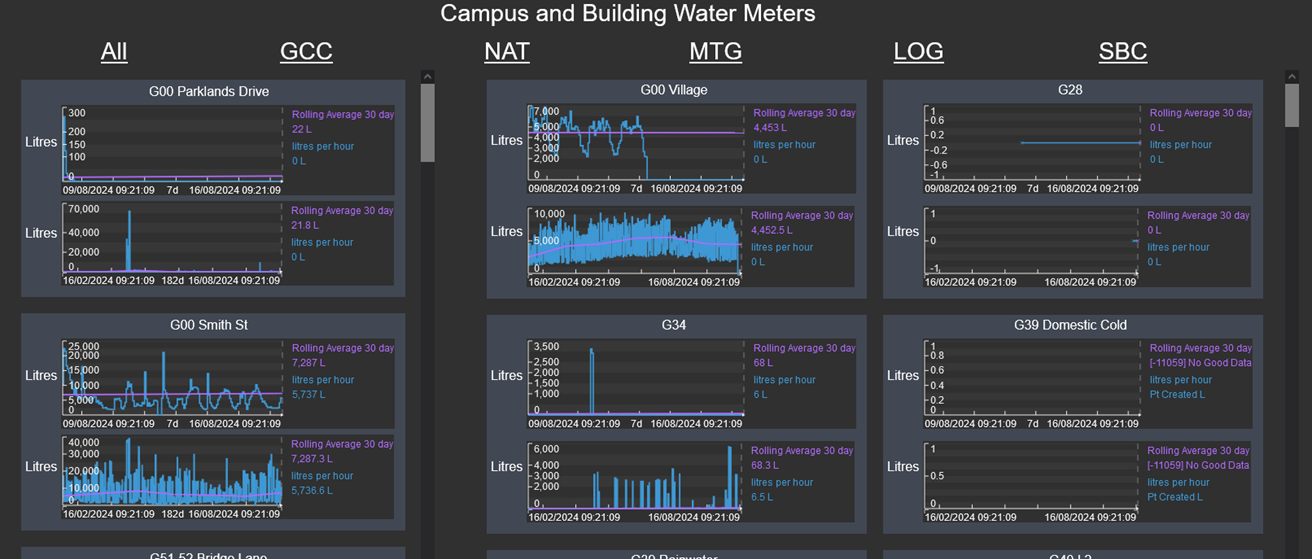Screen dimensions: 1312x559
Task: Select the G00 Village 7-day trend chart
Action: pos(636,141)
